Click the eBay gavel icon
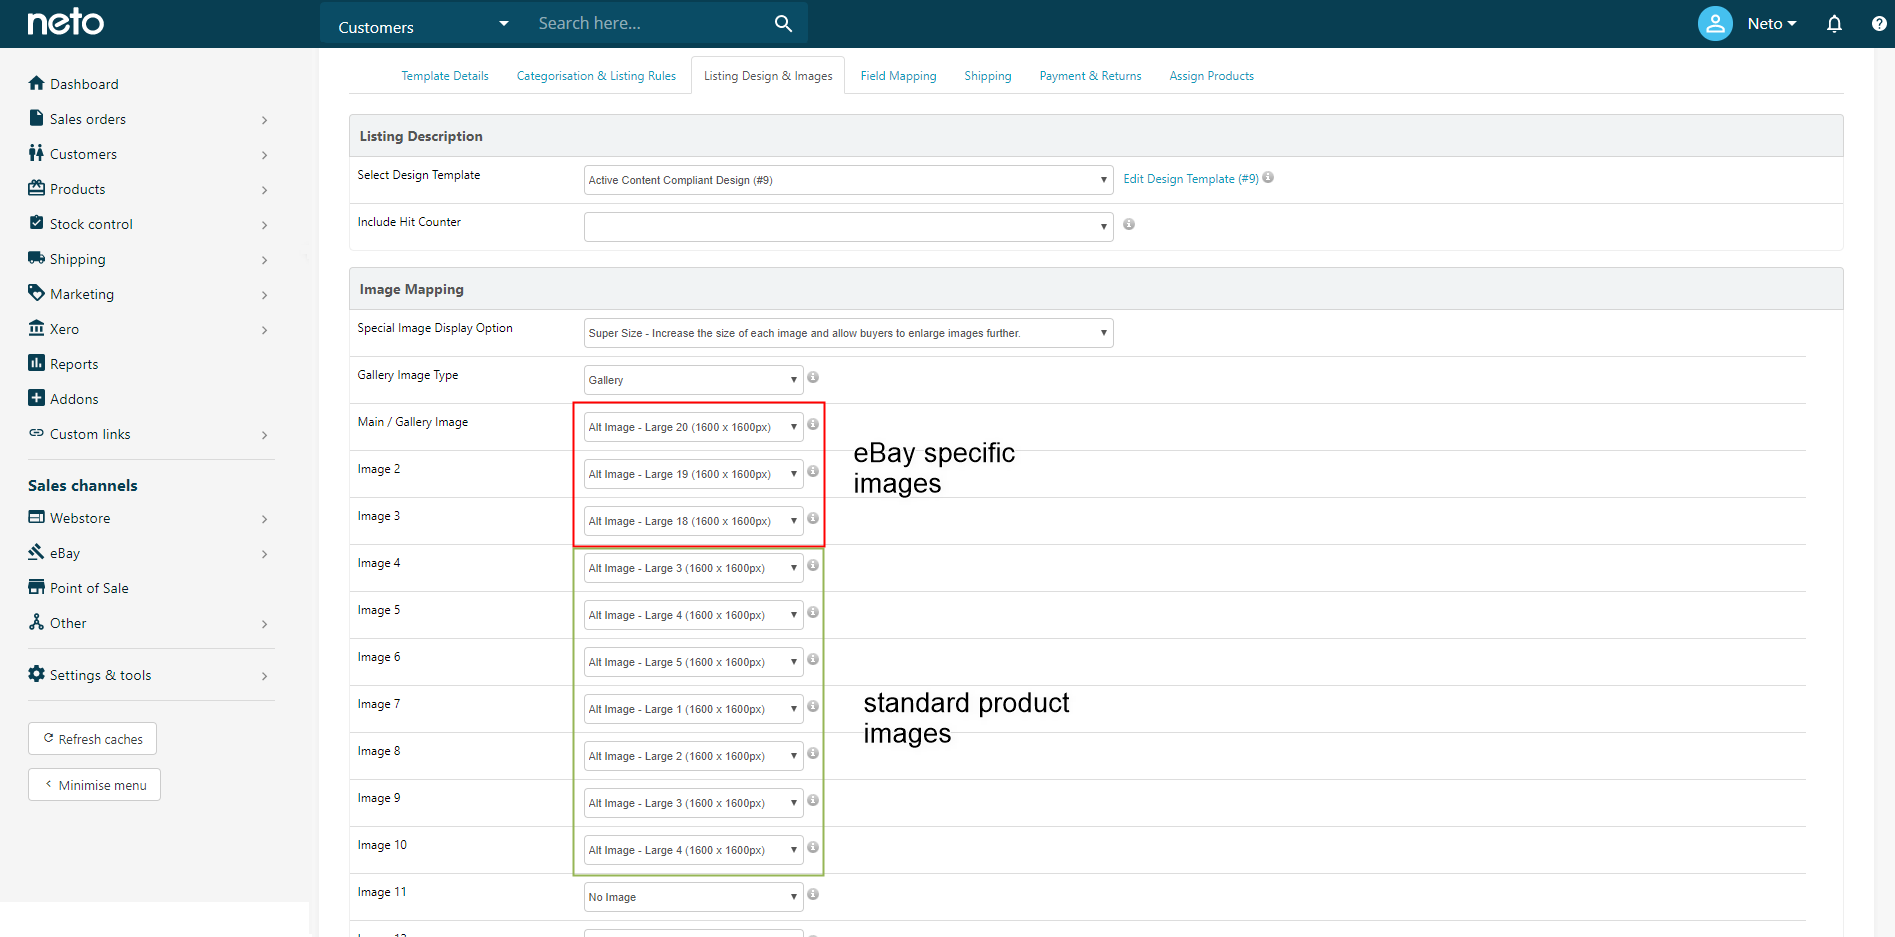 point(37,552)
